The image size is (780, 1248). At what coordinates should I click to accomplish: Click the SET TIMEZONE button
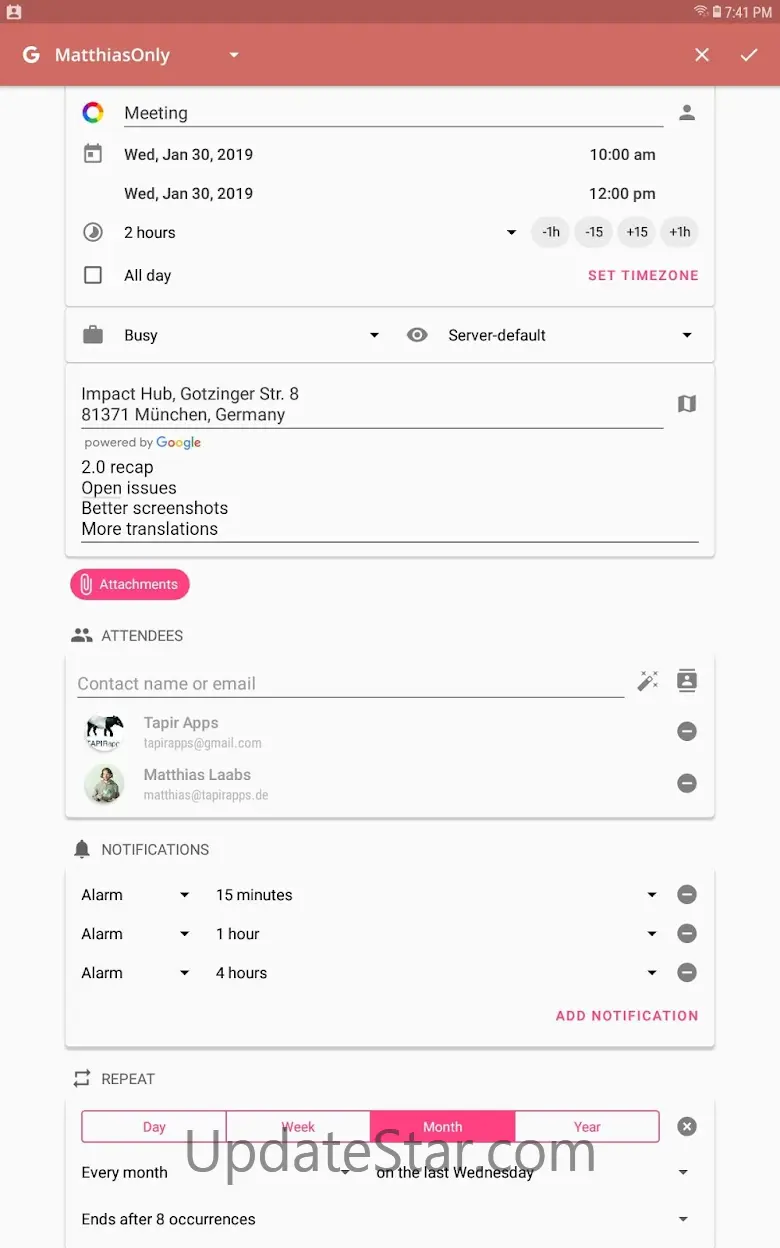tap(643, 275)
